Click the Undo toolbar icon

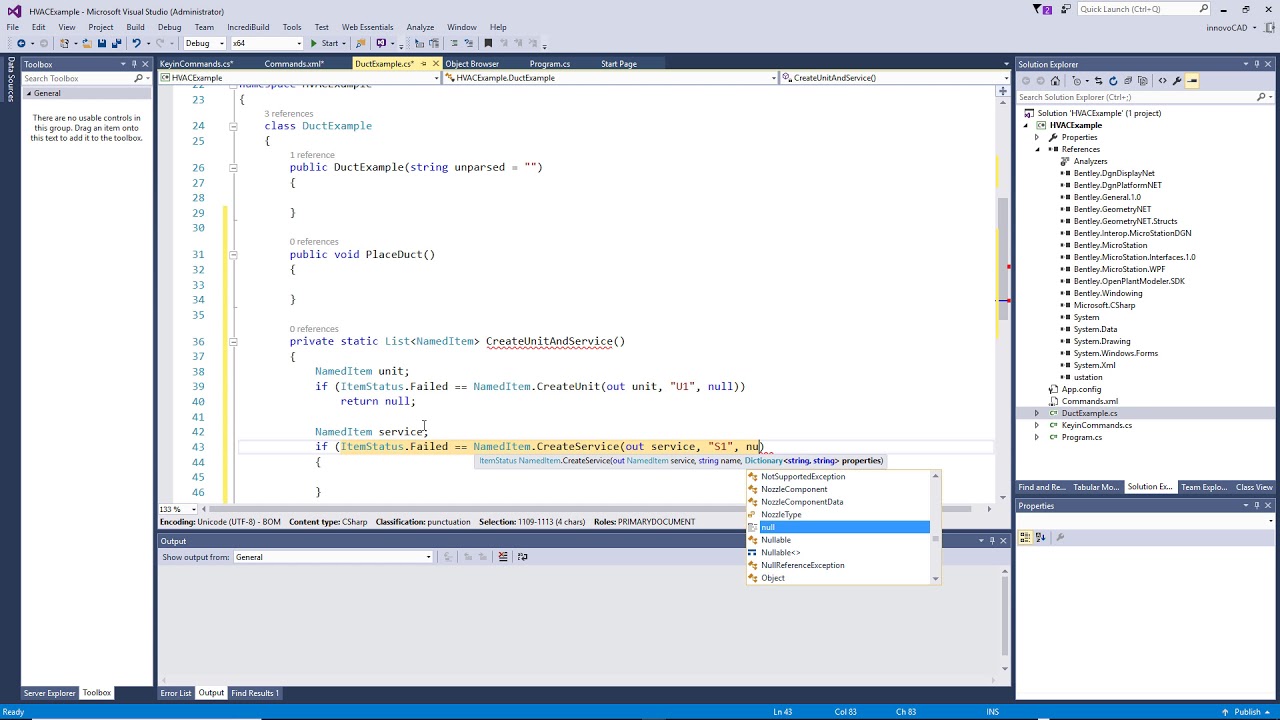(136, 43)
